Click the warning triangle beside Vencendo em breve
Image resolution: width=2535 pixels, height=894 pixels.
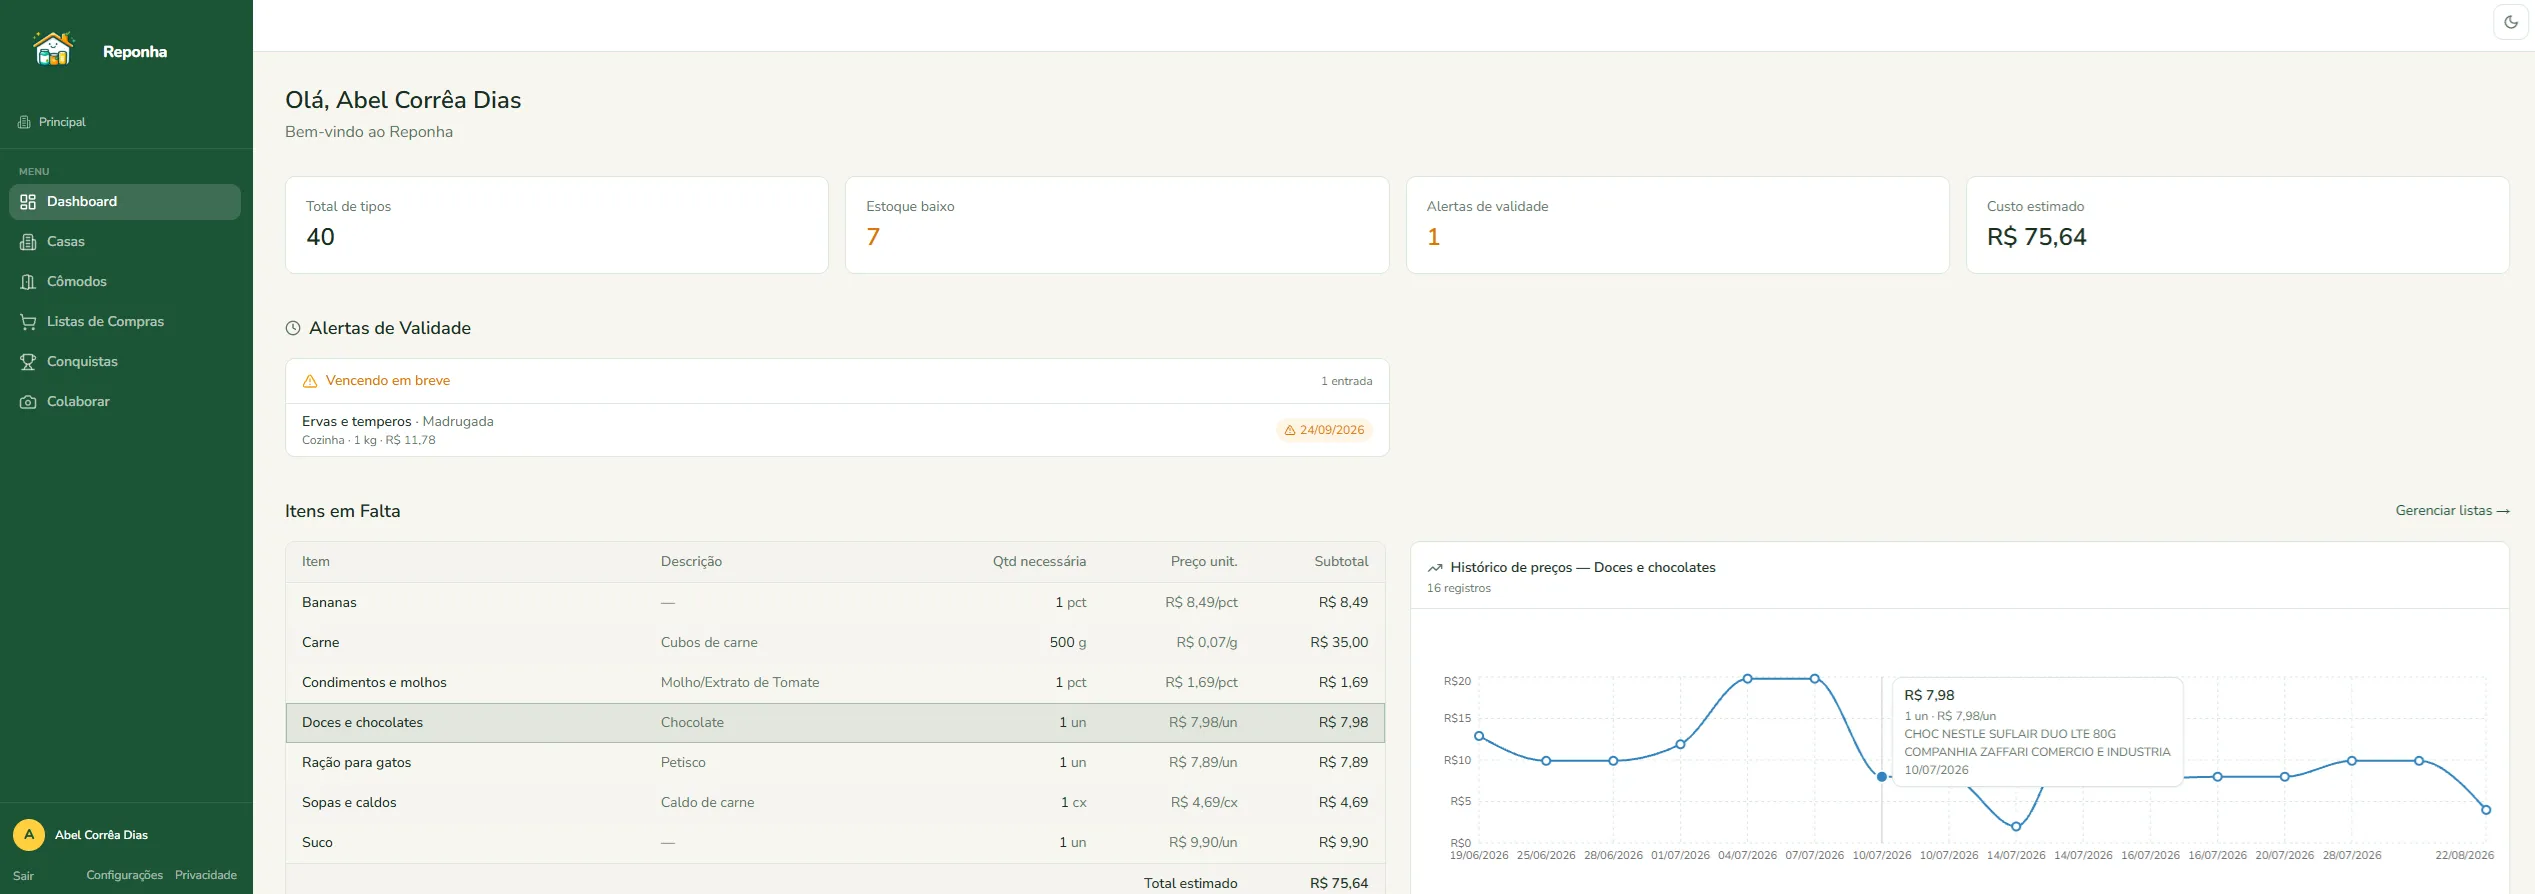(310, 381)
